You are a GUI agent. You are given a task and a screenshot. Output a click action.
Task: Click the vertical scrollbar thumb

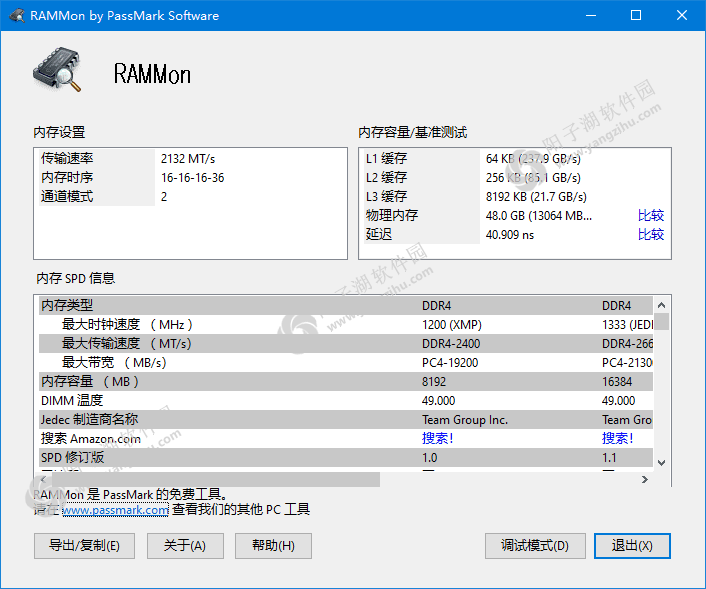[661, 322]
